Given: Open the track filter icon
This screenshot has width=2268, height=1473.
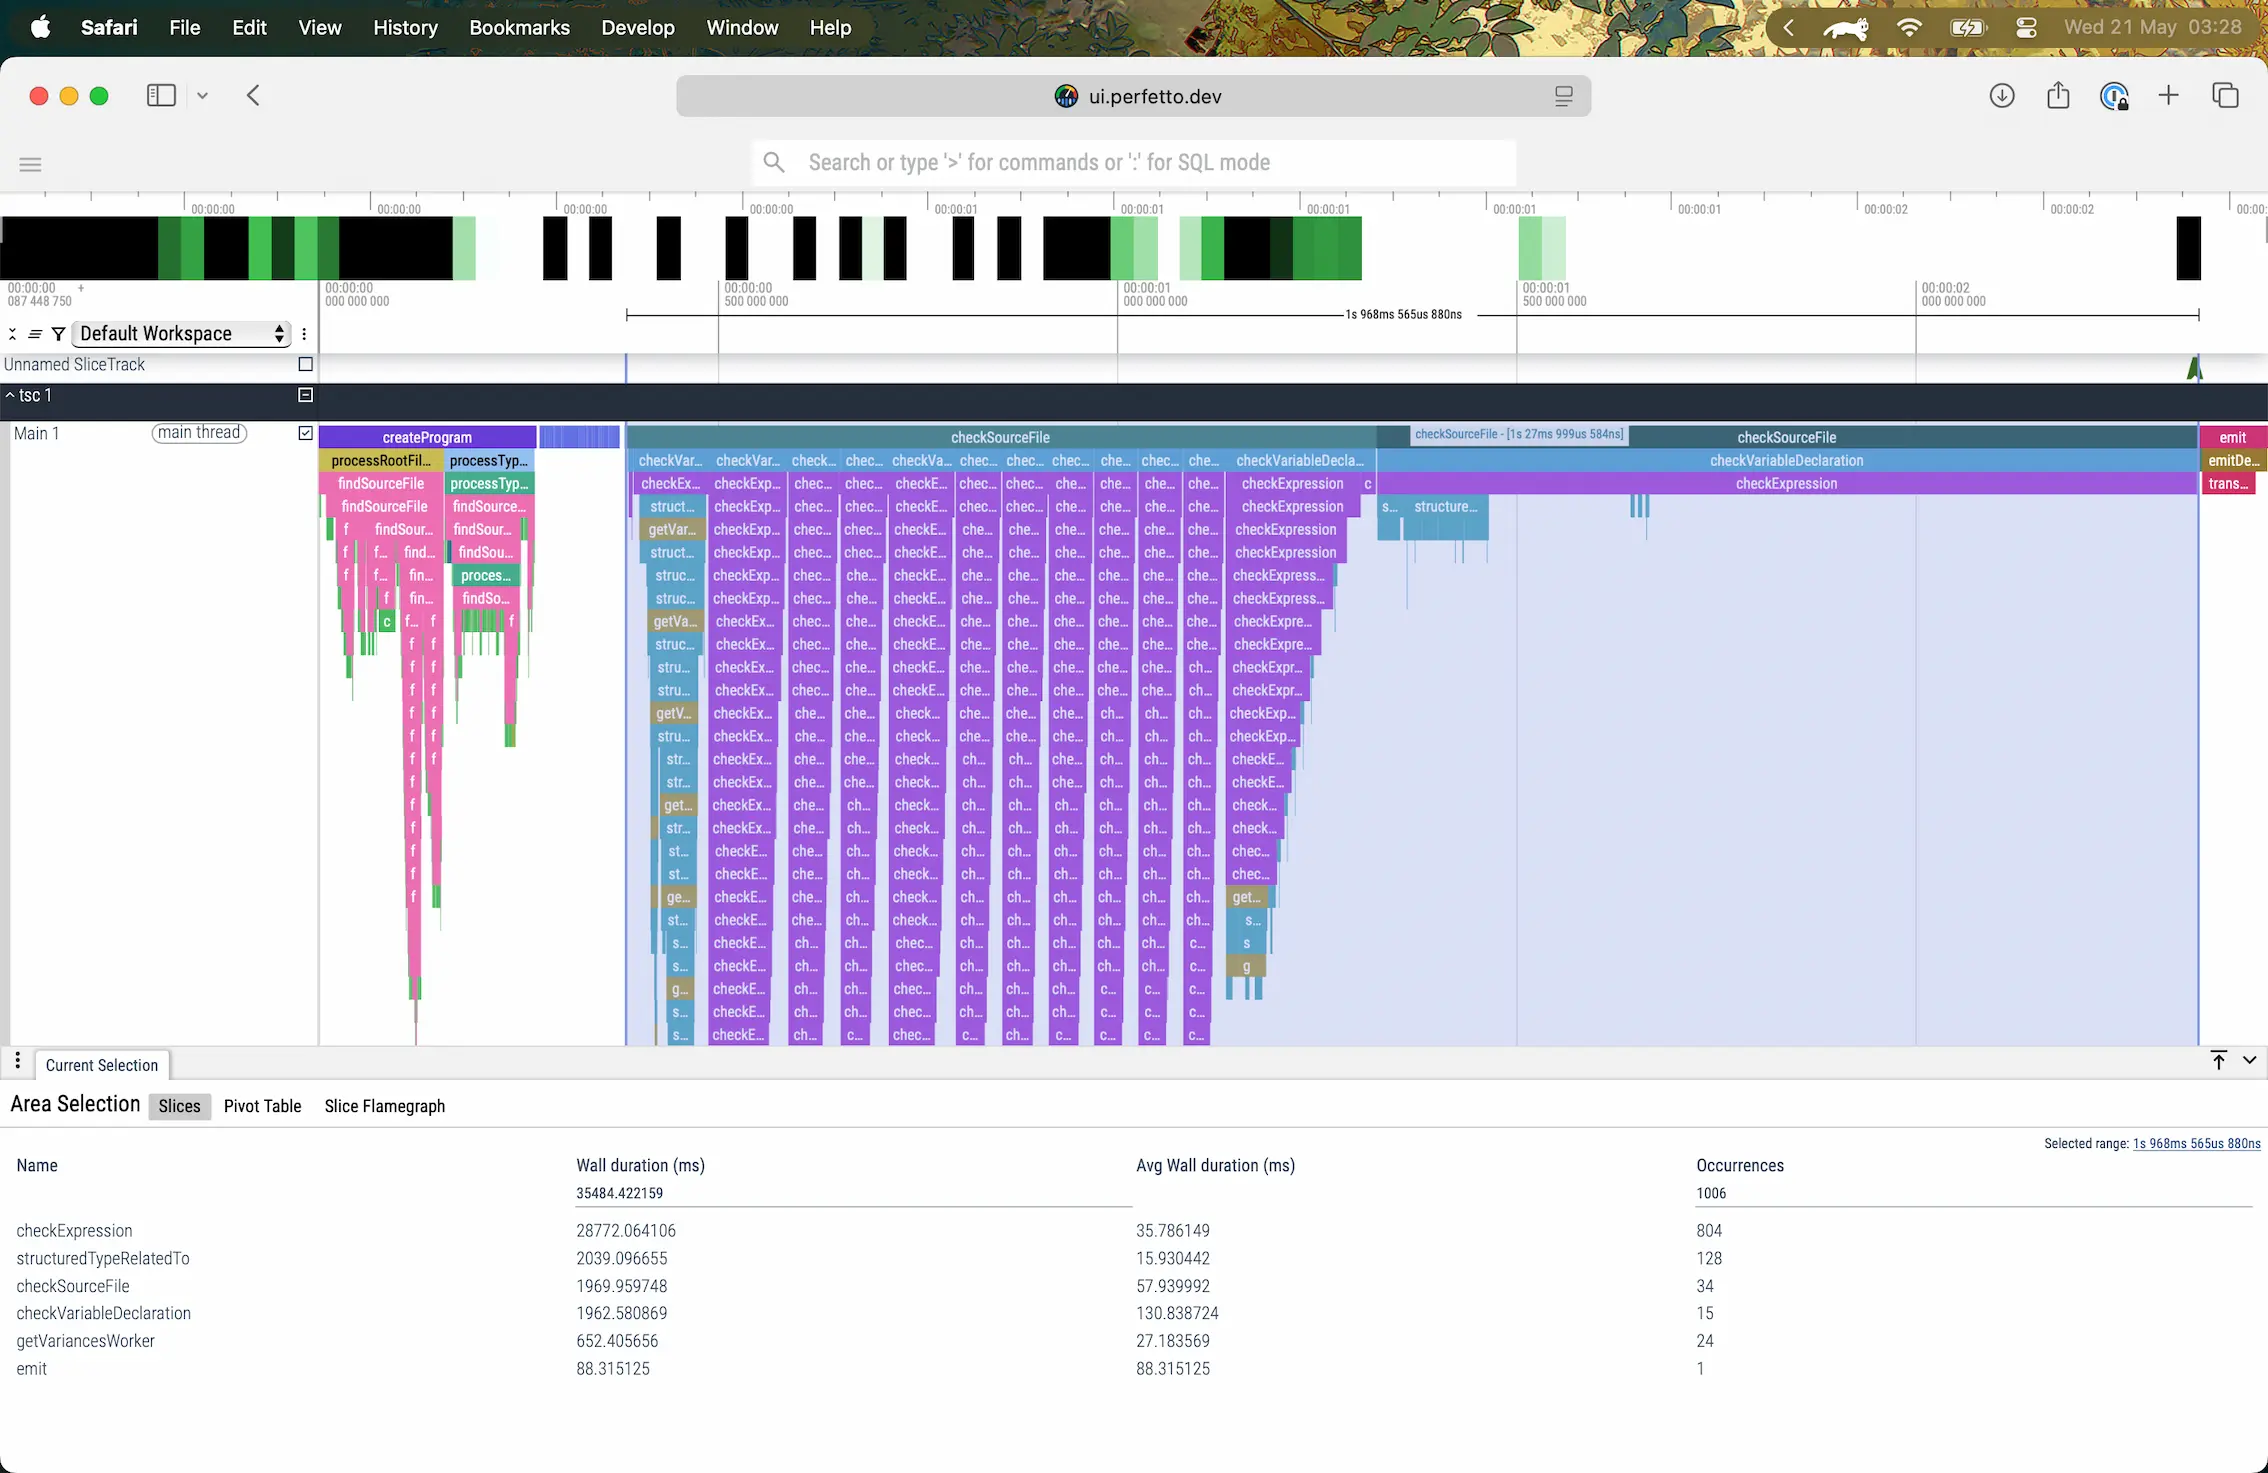Looking at the screenshot, I should pyautogui.click(x=58, y=334).
